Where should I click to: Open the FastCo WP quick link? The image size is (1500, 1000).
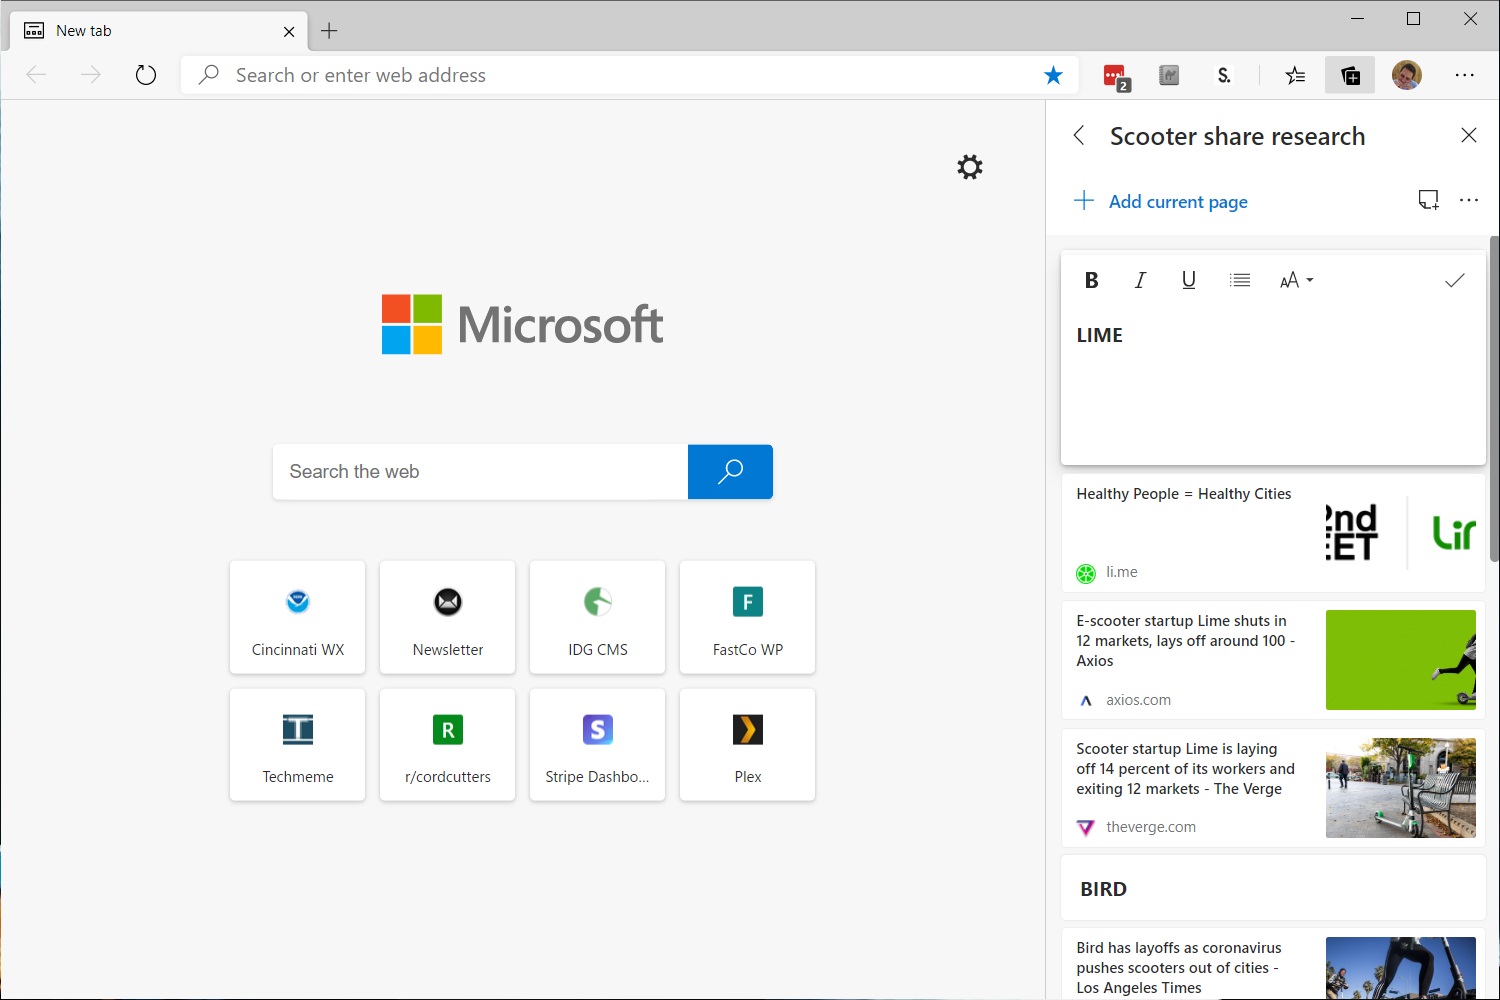pos(748,617)
